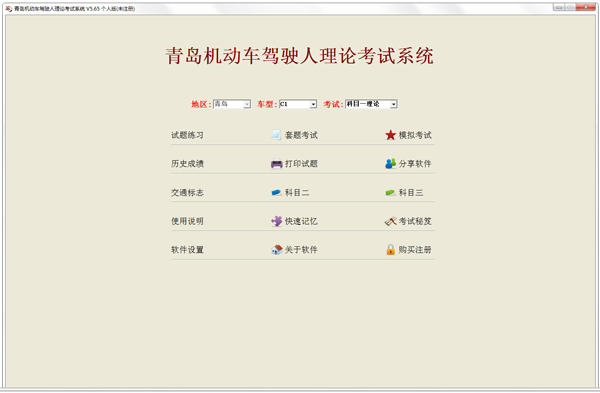
Task: Open the 车型 vehicle type dropdown
Action: [x=313, y=104]
